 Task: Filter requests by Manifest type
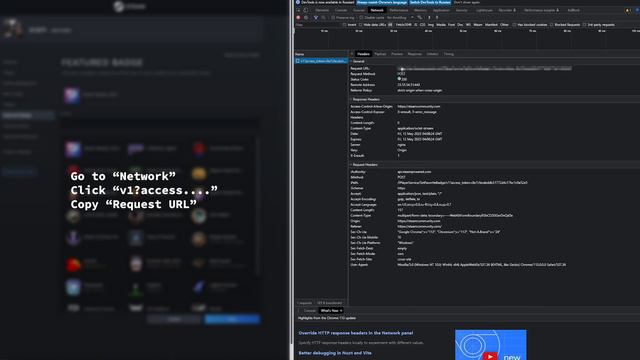click(491, 25)
